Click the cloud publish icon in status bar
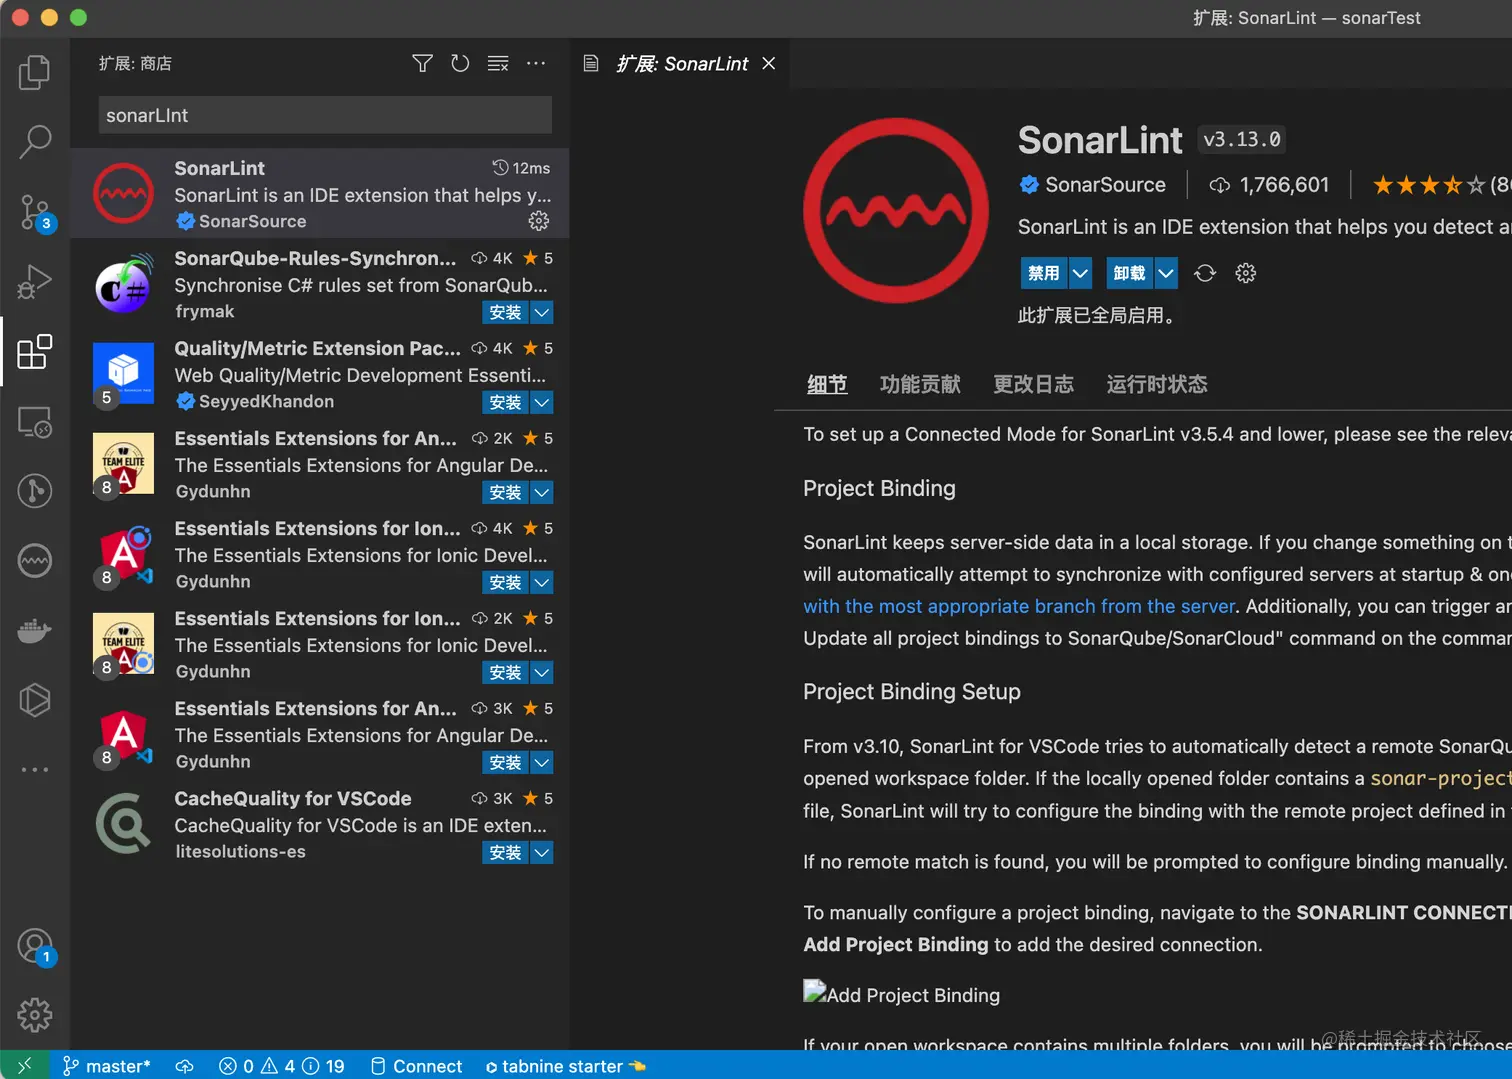The image size is (1512, 1079). (184, 1066)
